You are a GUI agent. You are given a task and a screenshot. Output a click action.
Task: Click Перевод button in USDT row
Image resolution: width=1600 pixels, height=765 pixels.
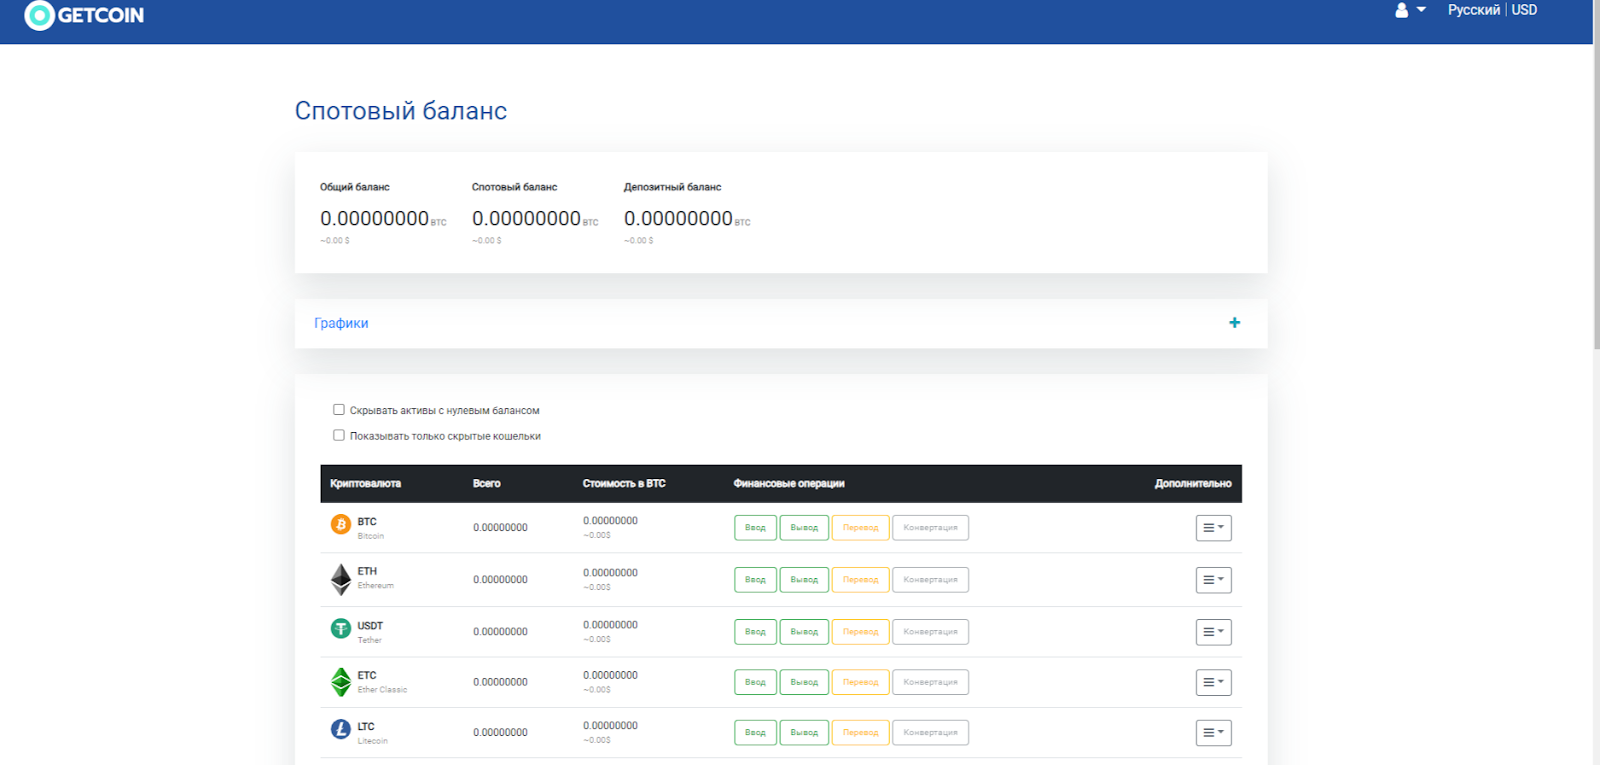pos(860,632)
